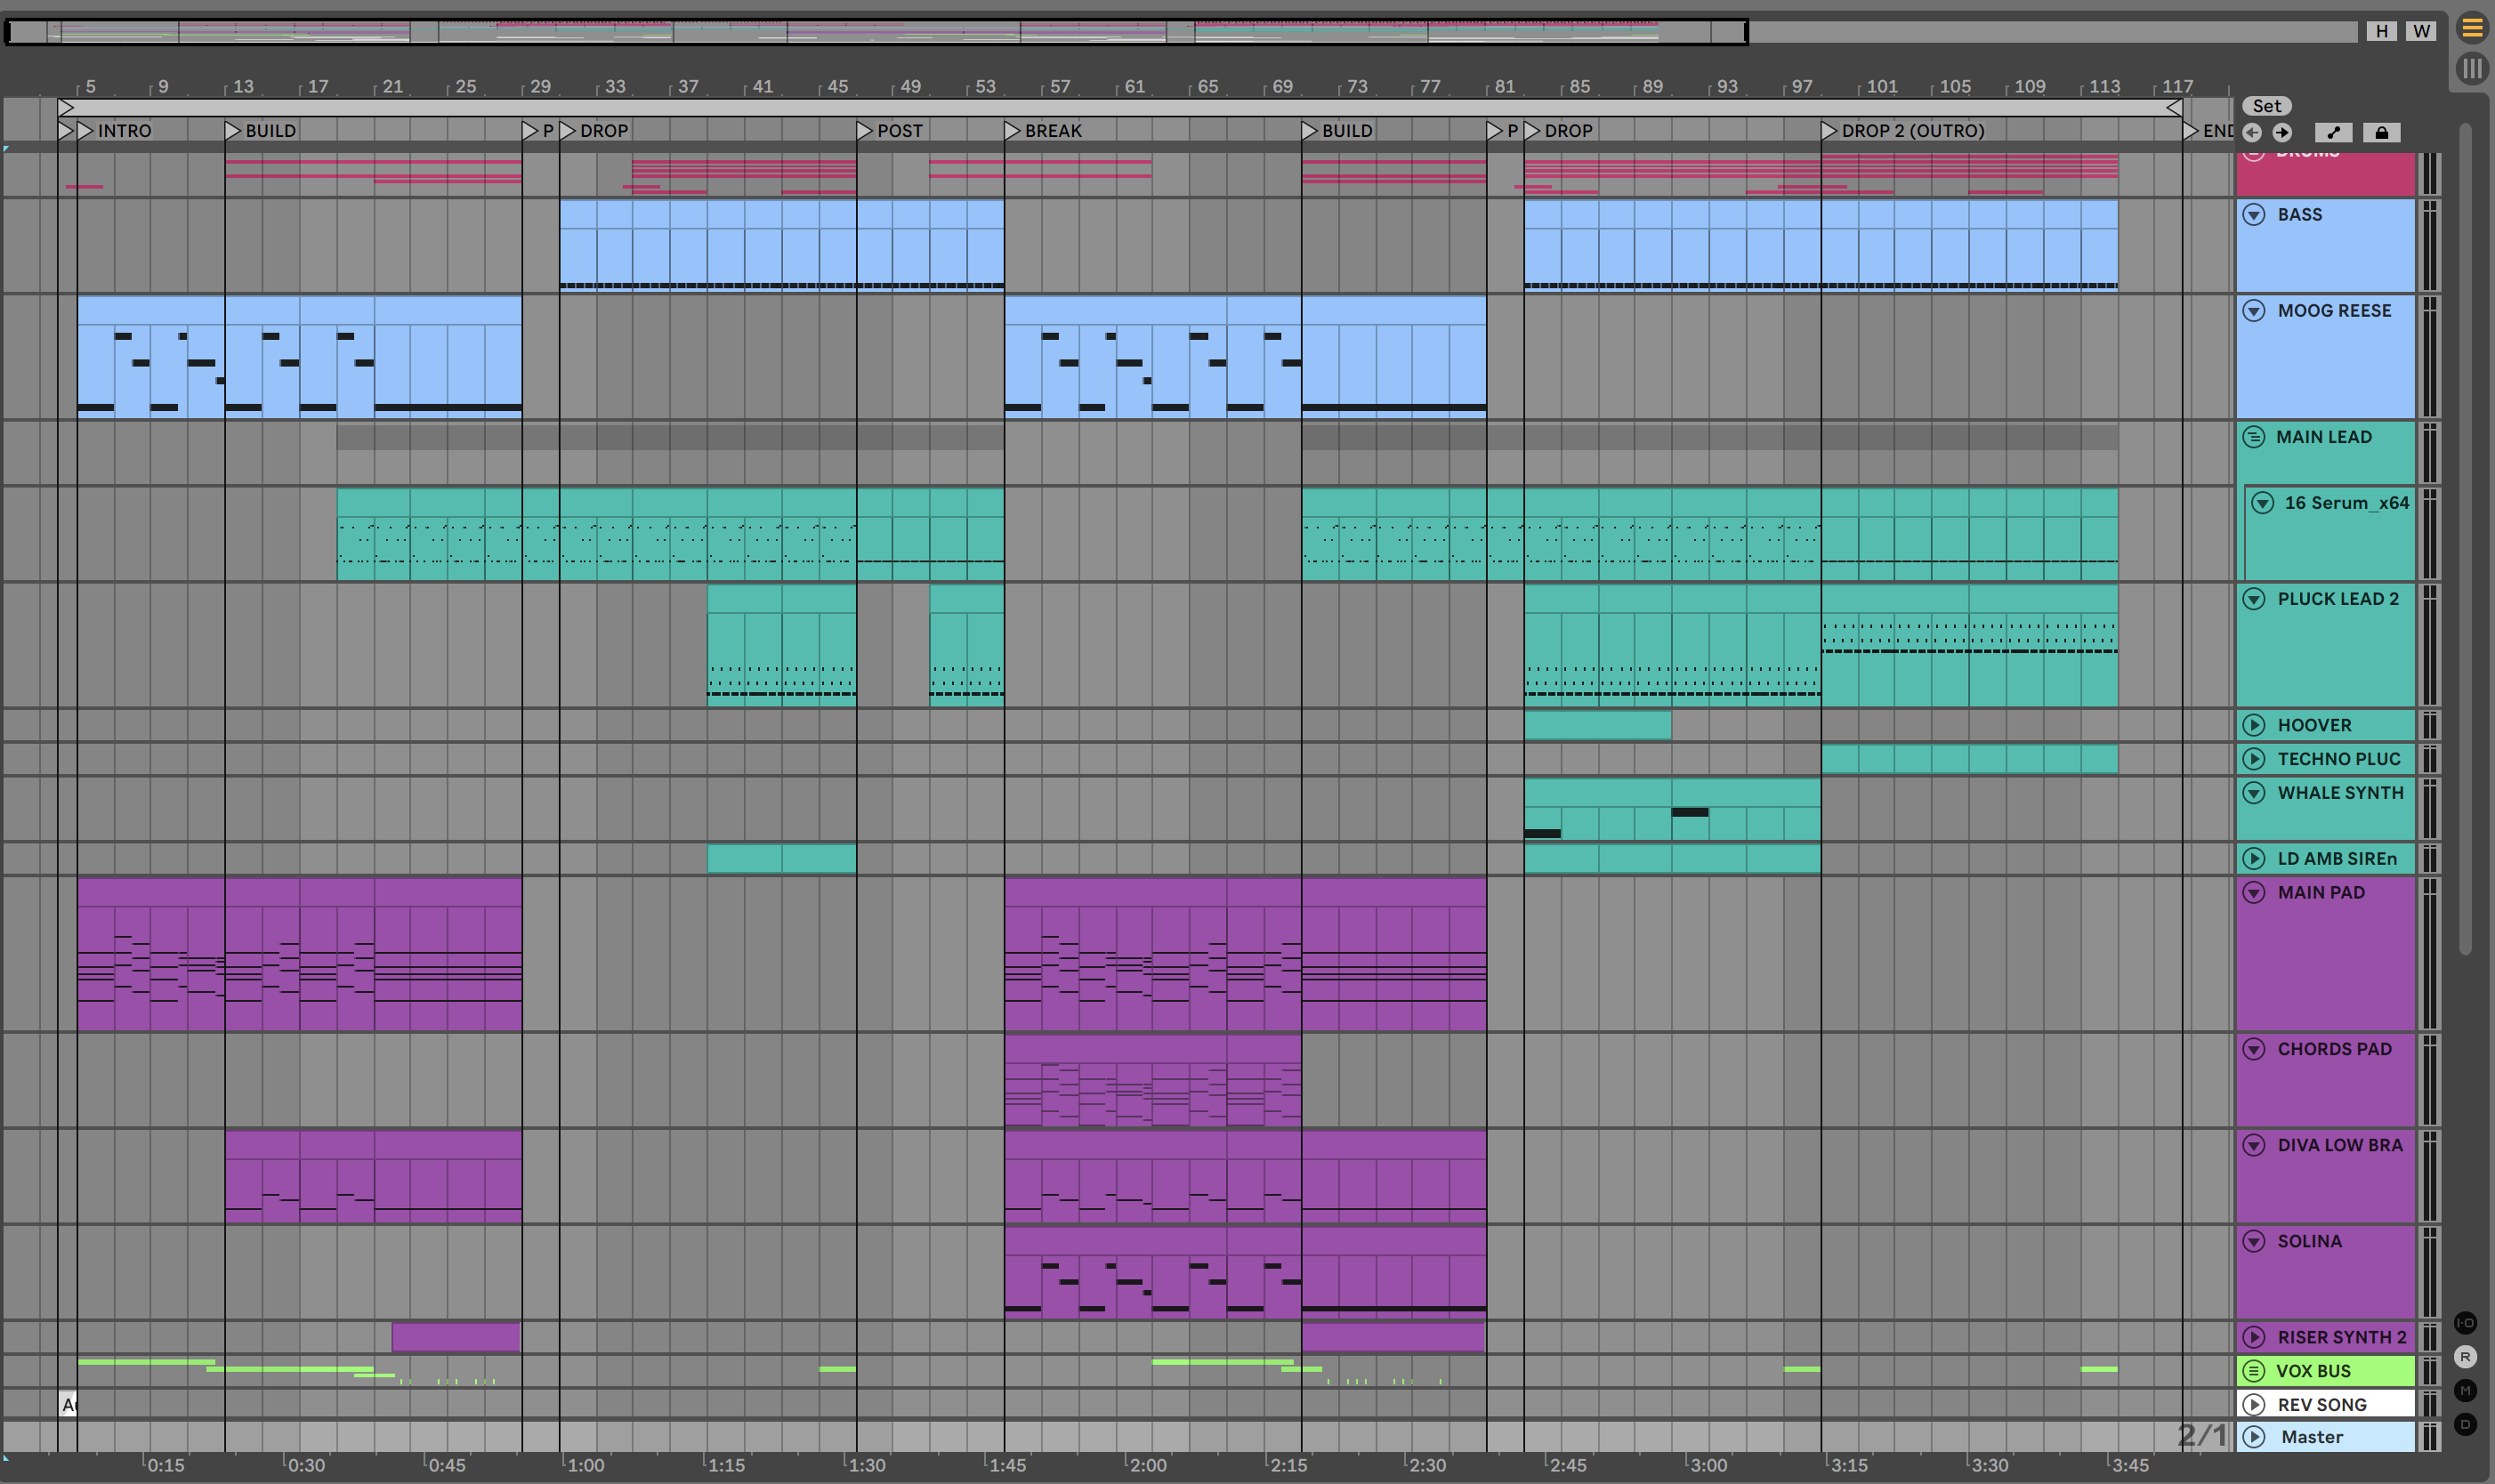Unfold the HOOVER track

[x=2254, y=725]
